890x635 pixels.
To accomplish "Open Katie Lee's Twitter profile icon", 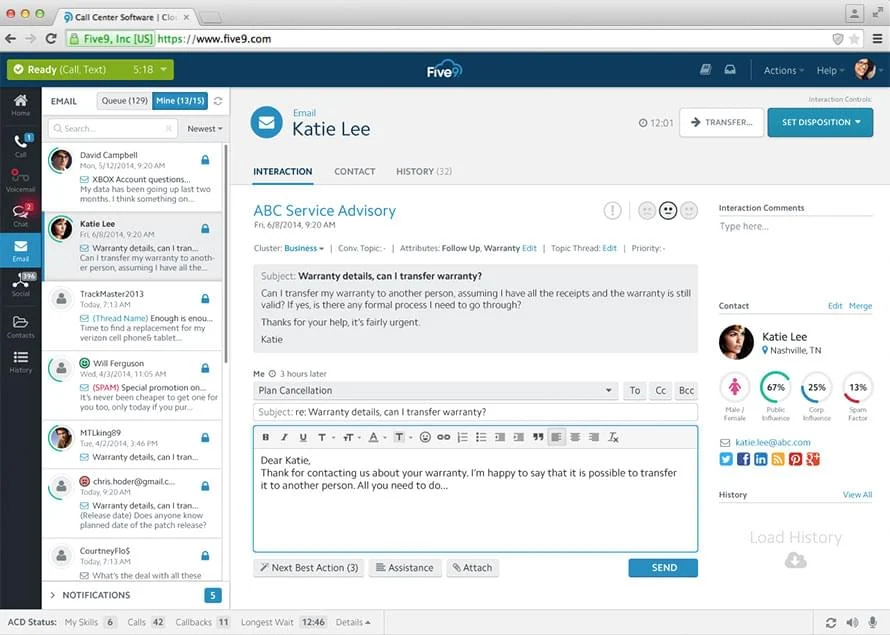I will [726, 459].
